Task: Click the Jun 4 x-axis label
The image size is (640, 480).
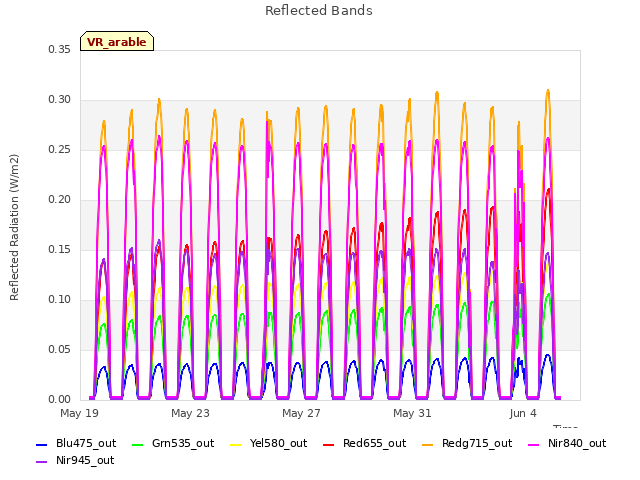Action: coord(523,413)
